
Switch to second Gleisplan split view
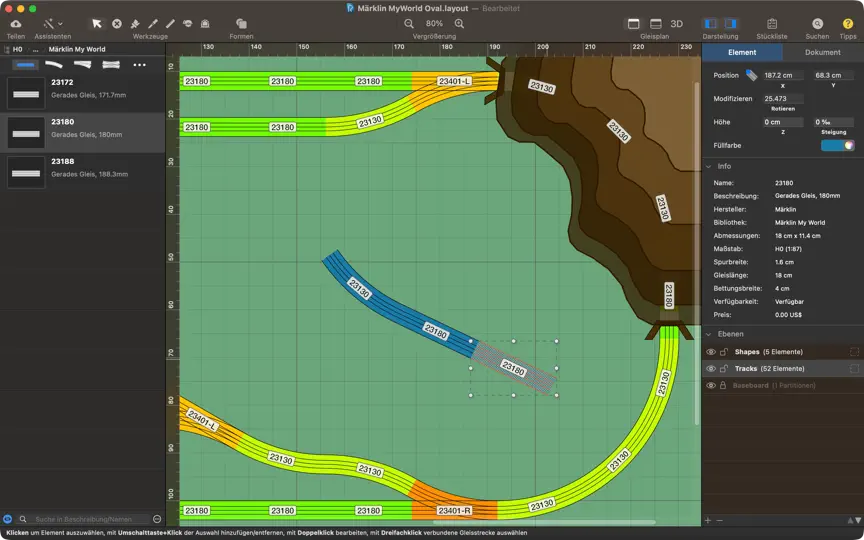tap(656, 24)
